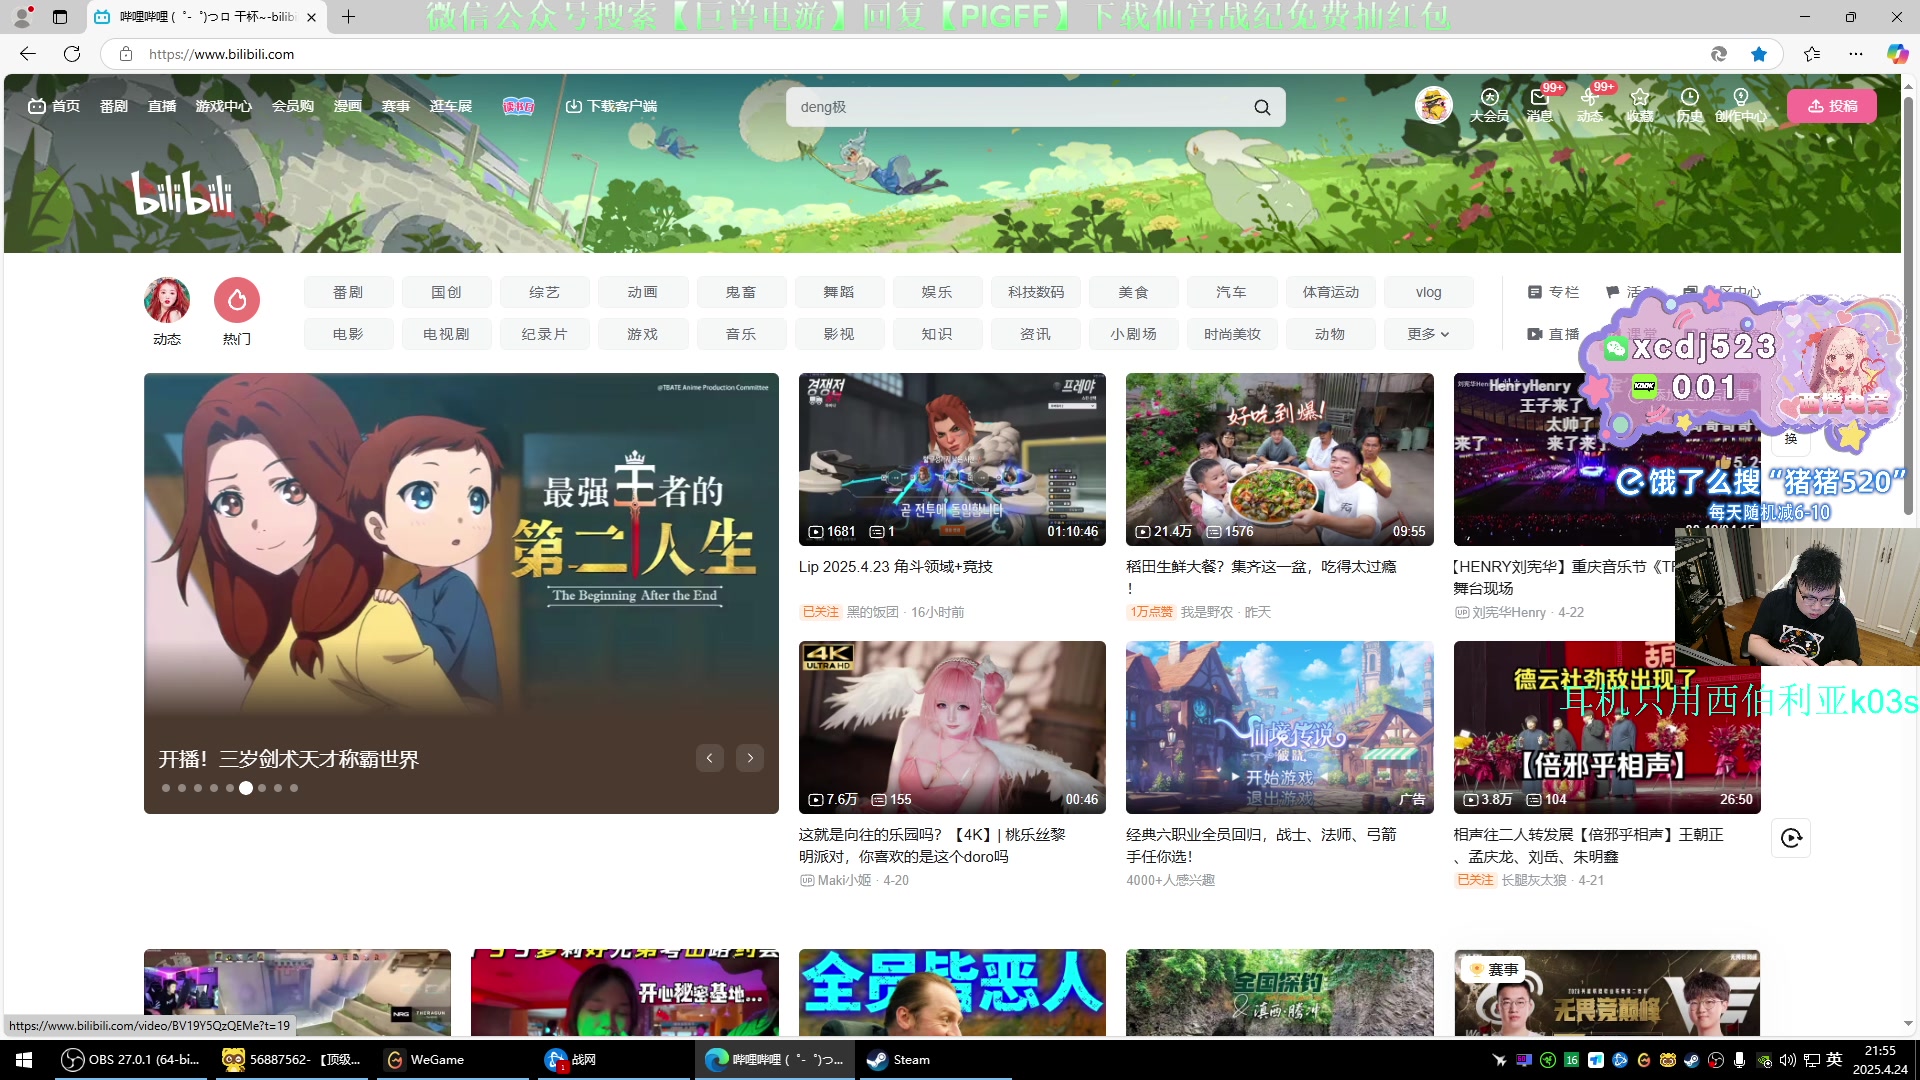Image resolution: width=1920 pixels, height=1080 pixels.
Task: Open Copilot icon in browser toolbar
Action: click(x=1897, y=54)
